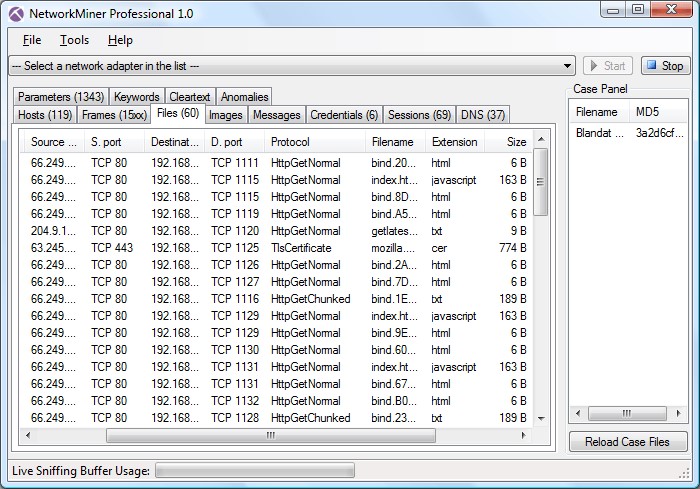This screenshot has height=489, width=700.
Task: Open the DNS (37) tab
Action: pos(484,115)
